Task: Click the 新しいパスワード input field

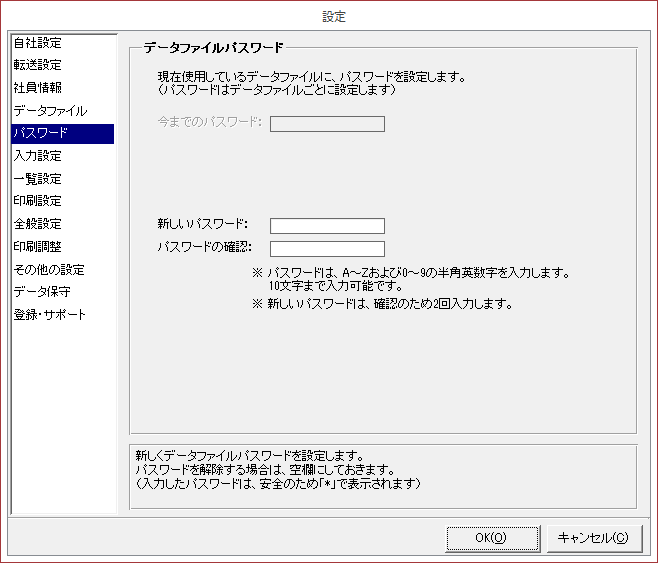Action: 327,226
